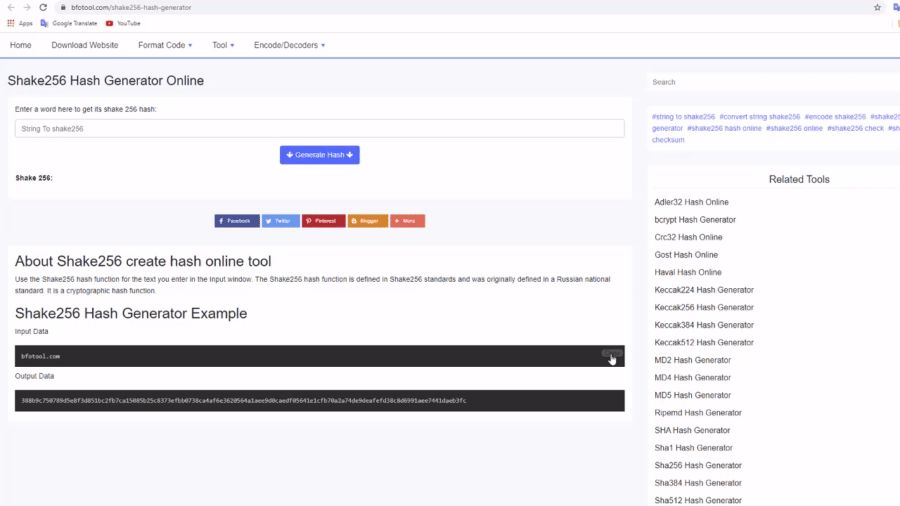Share page via Facebook button
The height and width of the screenshot is (506, 900).
237,221
